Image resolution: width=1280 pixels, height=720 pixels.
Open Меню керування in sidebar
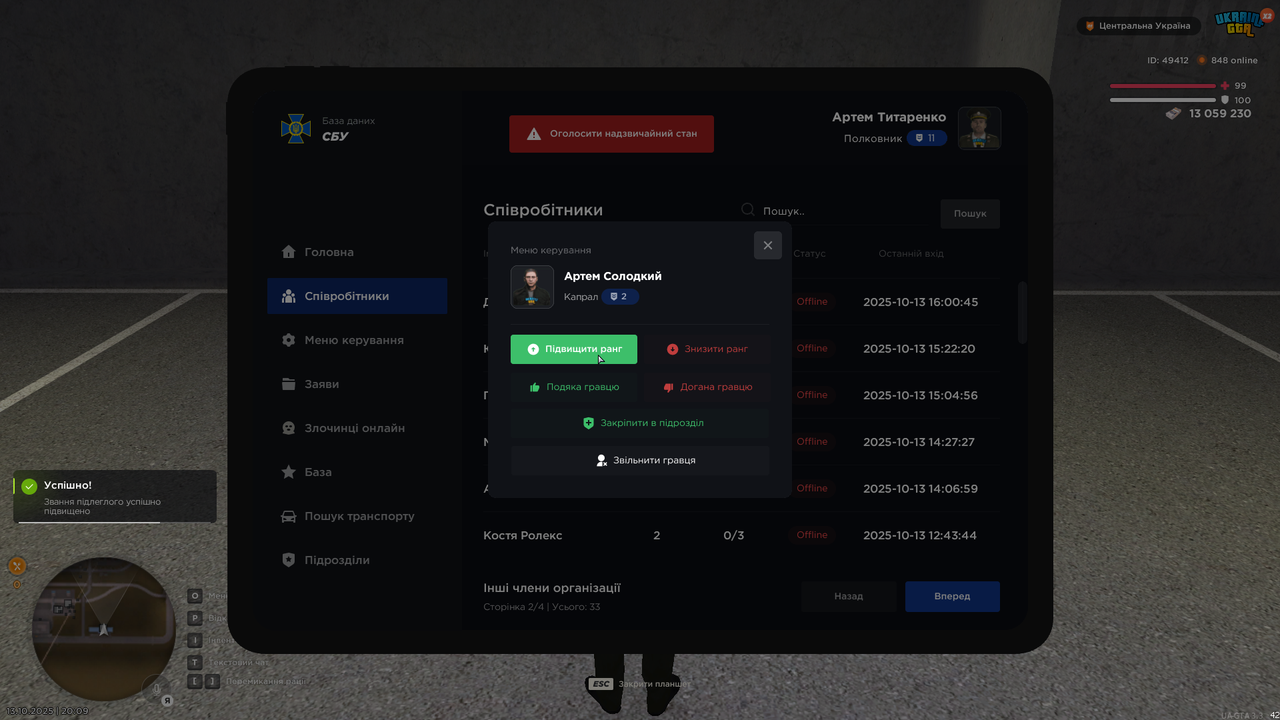tap(357, 340)
